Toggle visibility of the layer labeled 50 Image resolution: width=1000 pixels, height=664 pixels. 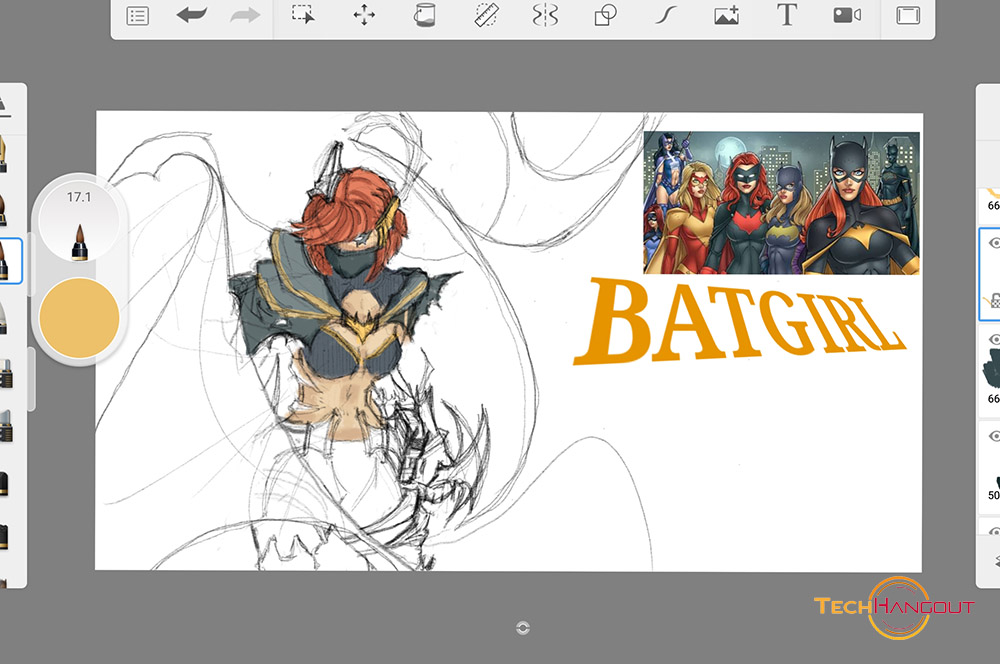click(x=994, y=436)
